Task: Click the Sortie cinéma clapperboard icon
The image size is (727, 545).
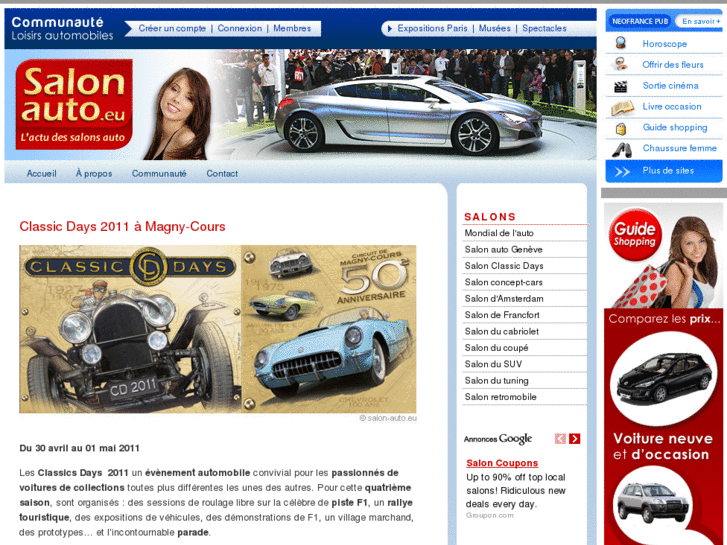Action: pos(620,86)
